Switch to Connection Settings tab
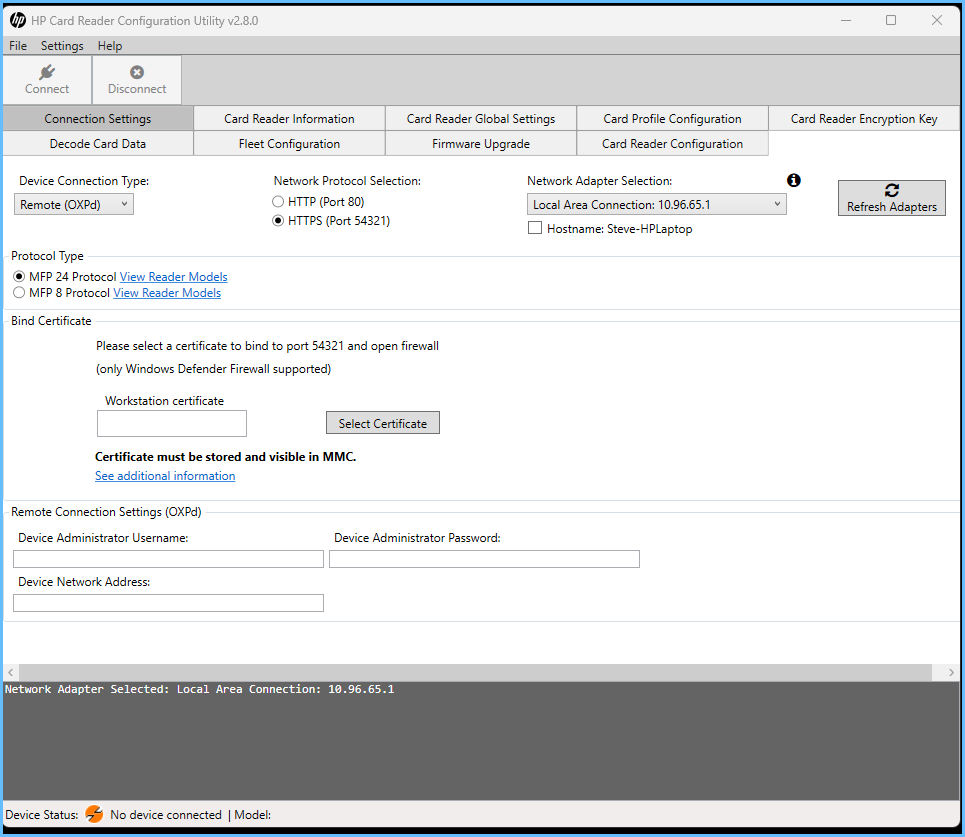 pyautogui.click(x=98, y=118)
